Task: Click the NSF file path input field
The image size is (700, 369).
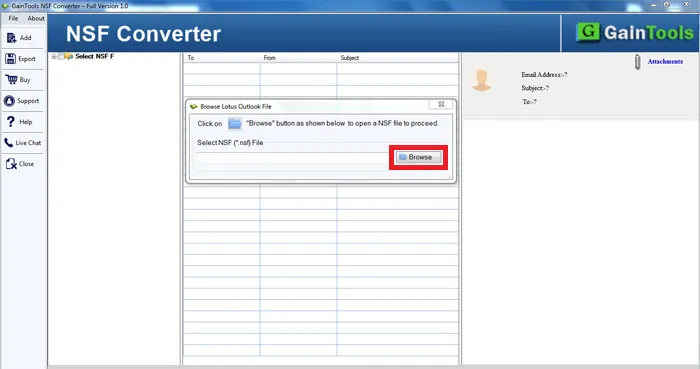Action: (x=293, y=158)
